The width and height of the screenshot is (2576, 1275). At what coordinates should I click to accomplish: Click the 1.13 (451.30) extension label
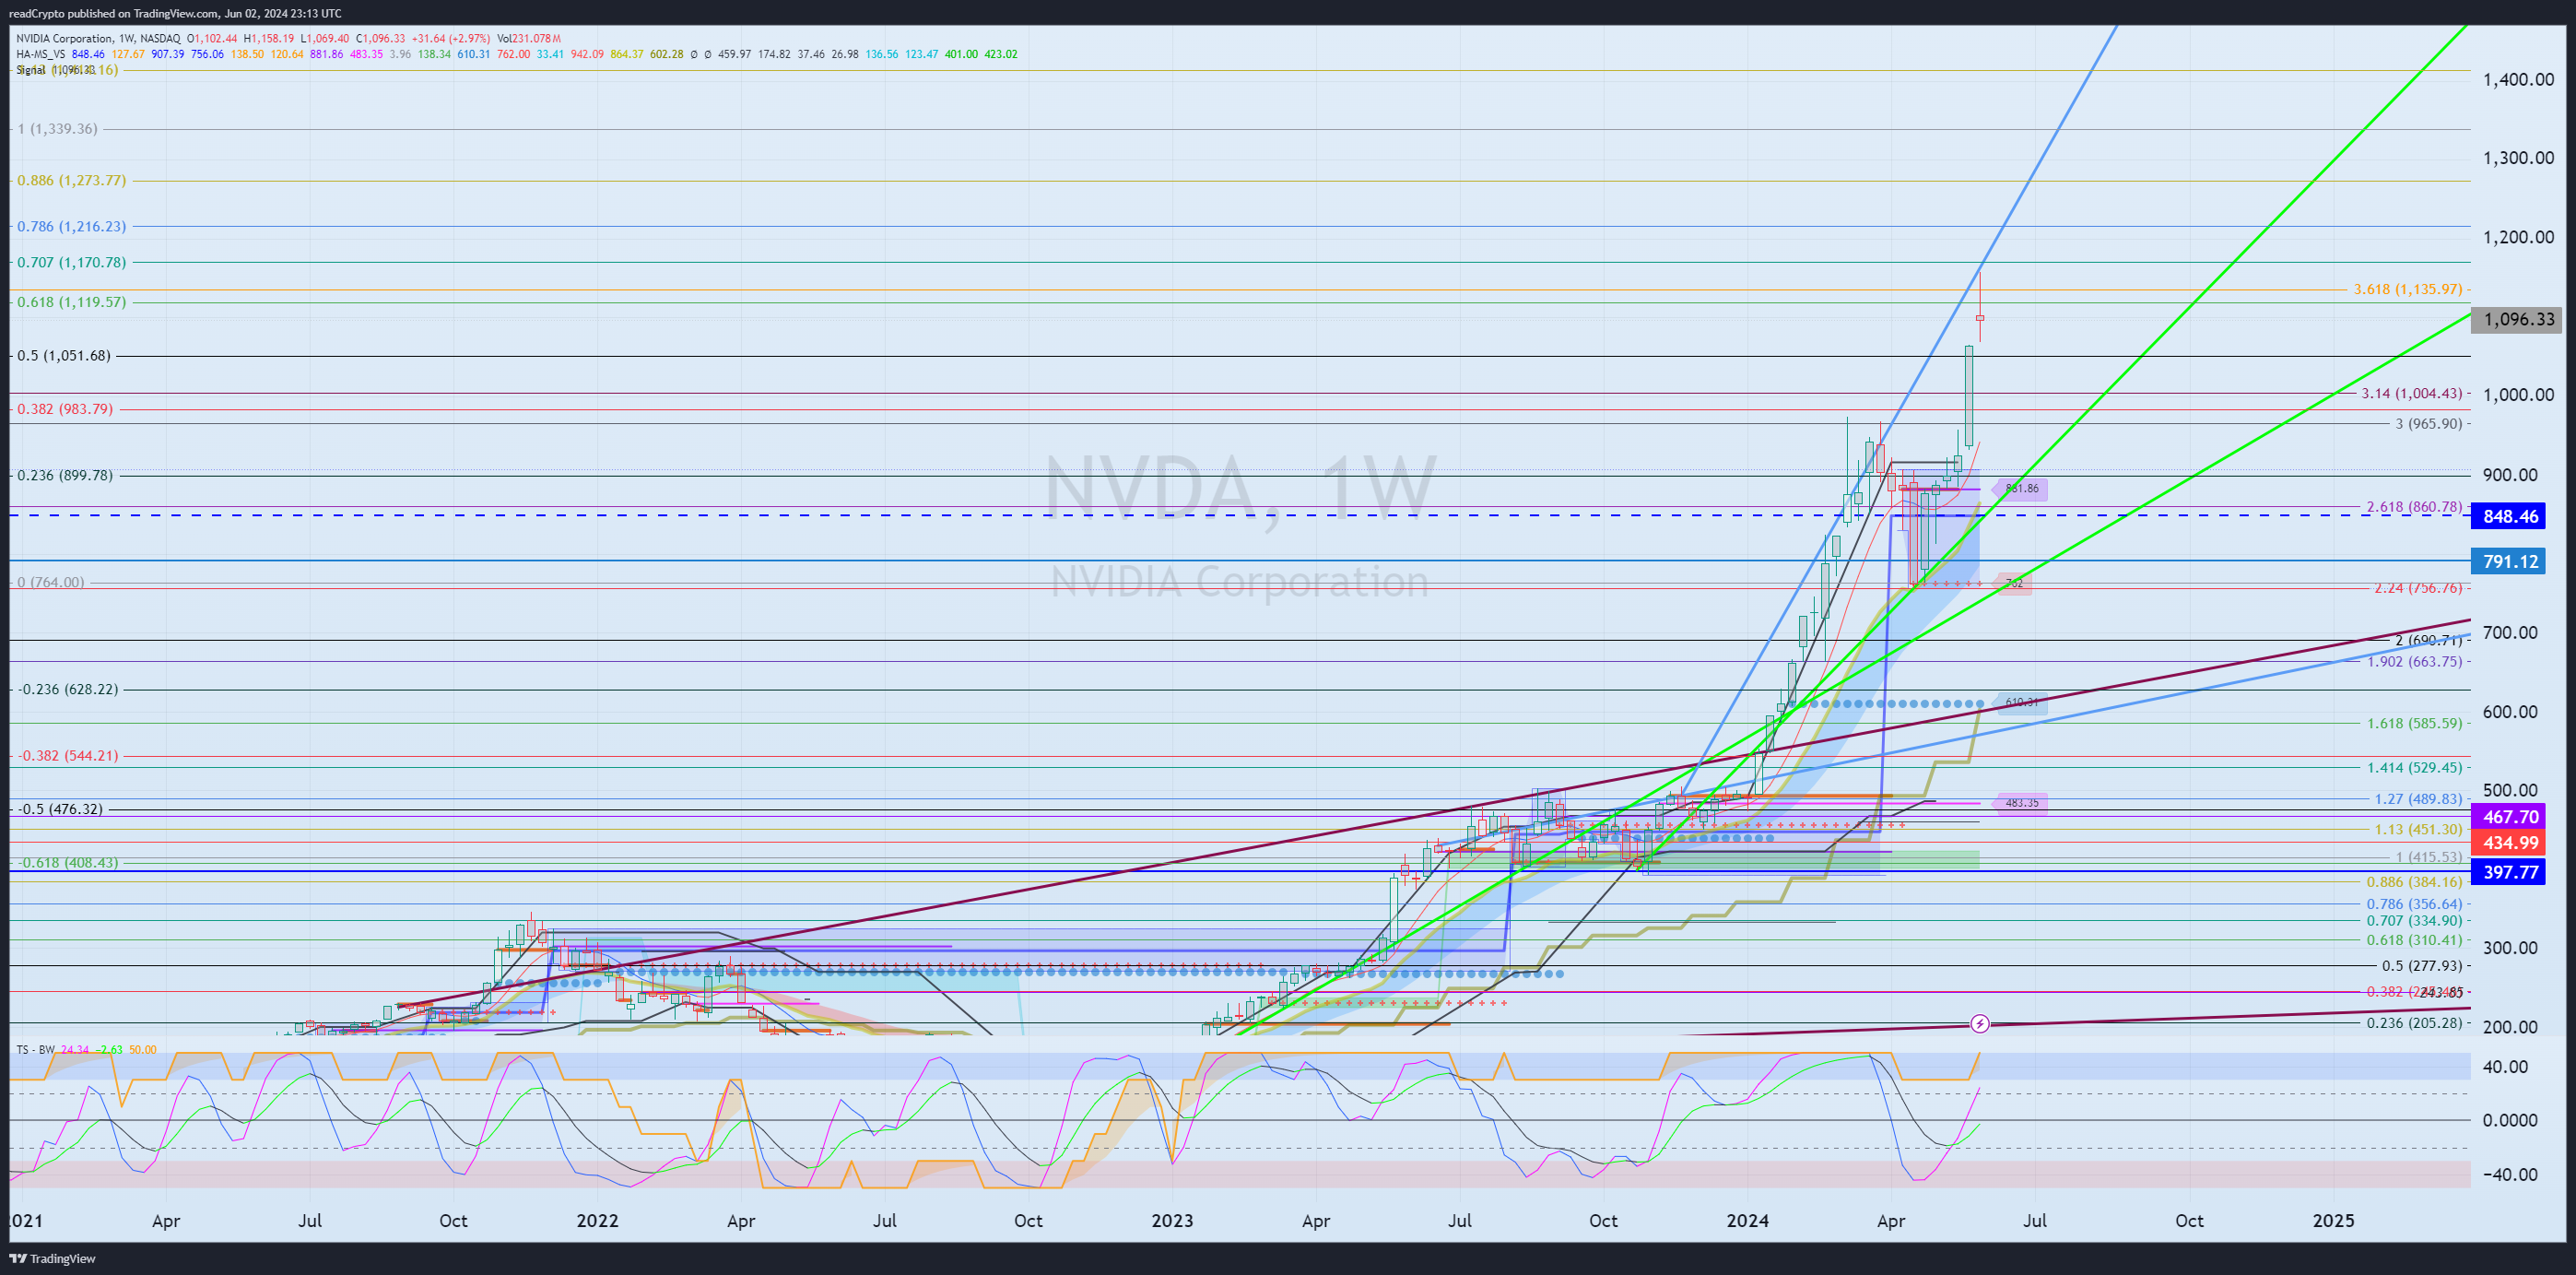2418,829
